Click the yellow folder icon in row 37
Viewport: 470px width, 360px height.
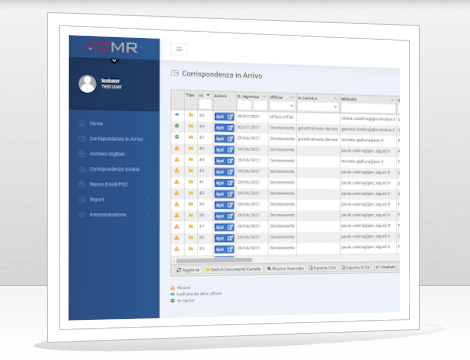pos(191,226)
